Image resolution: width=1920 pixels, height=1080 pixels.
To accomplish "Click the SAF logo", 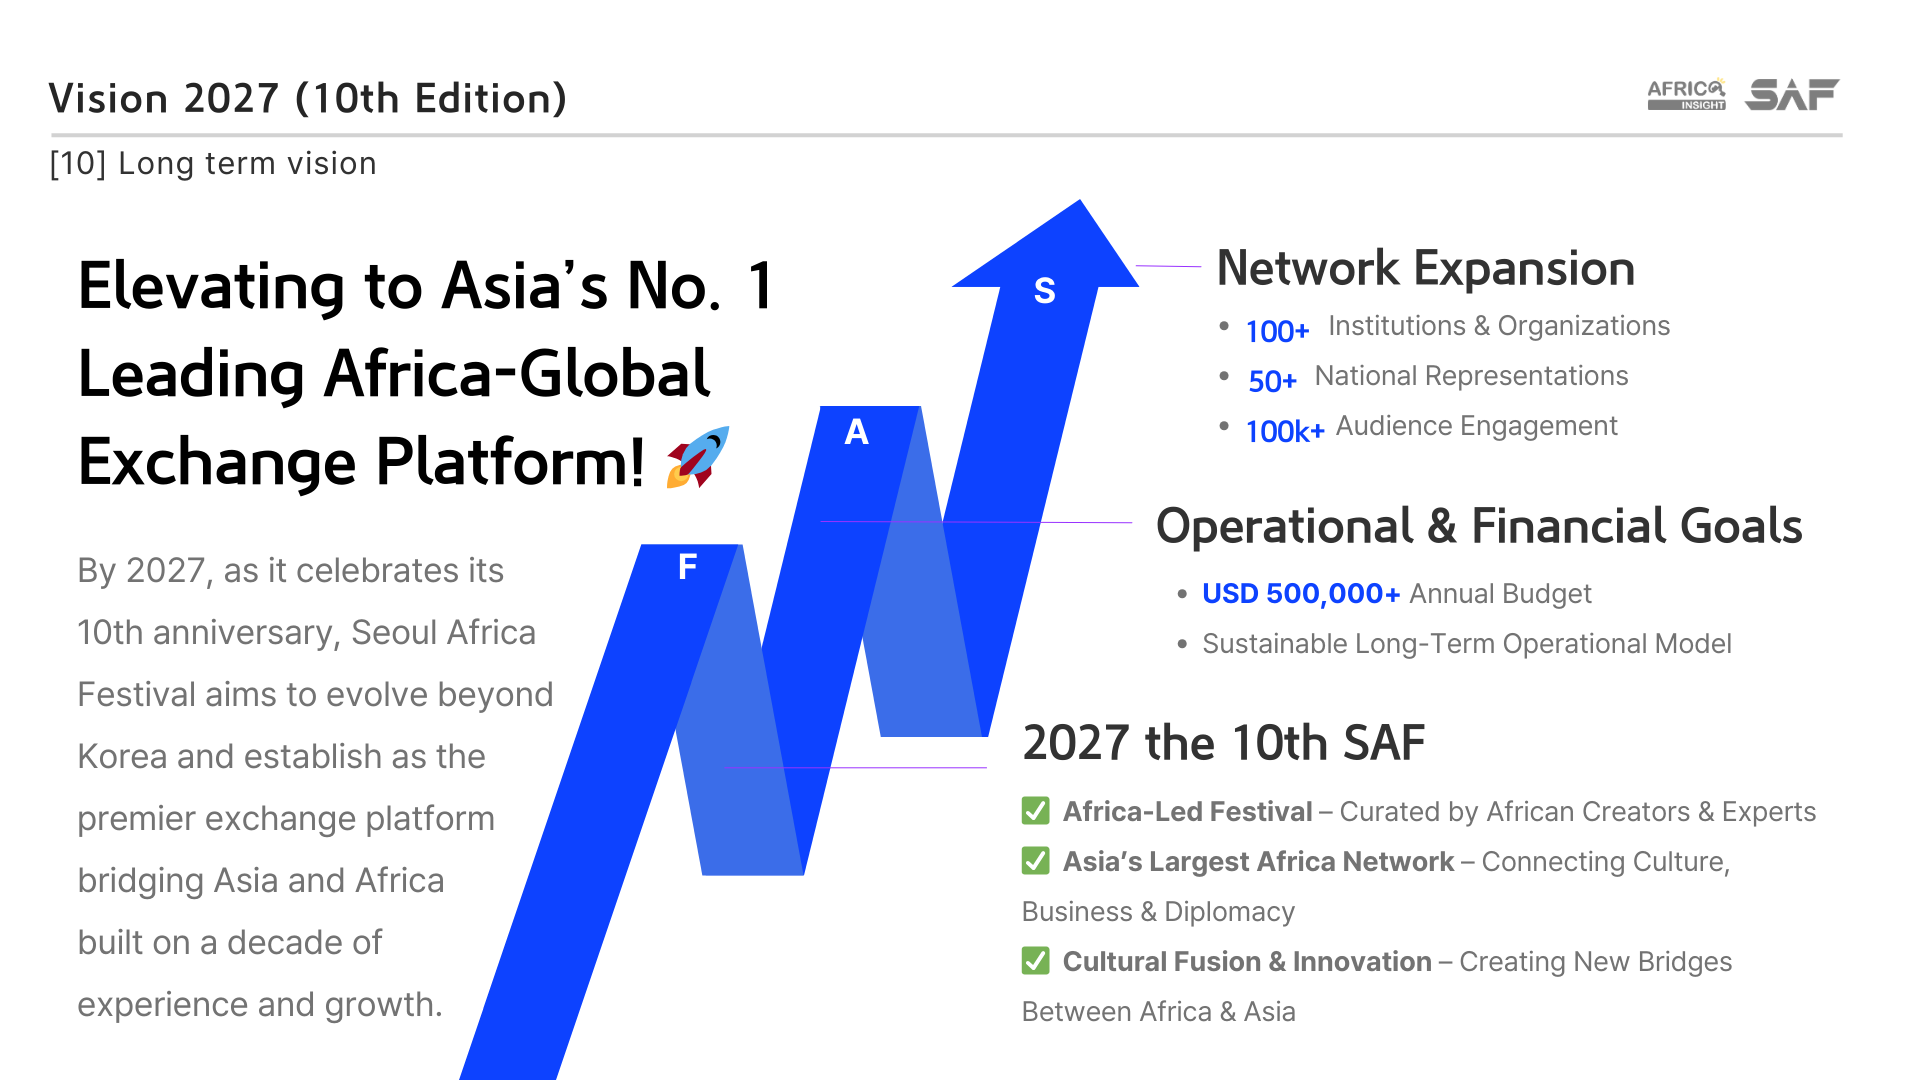I will click(x=1792, y=94).
